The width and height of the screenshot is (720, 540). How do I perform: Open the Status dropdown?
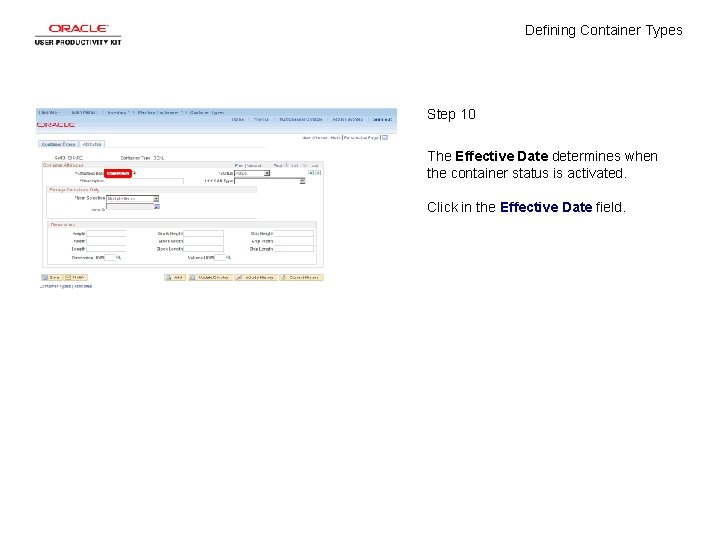click(252, 173)
